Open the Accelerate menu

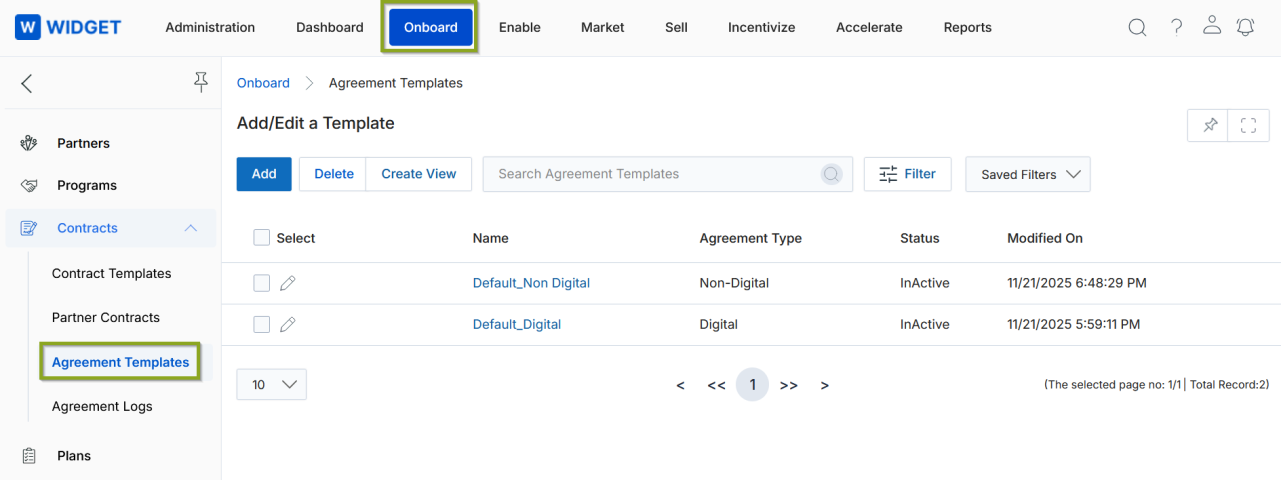coord(869,27)
